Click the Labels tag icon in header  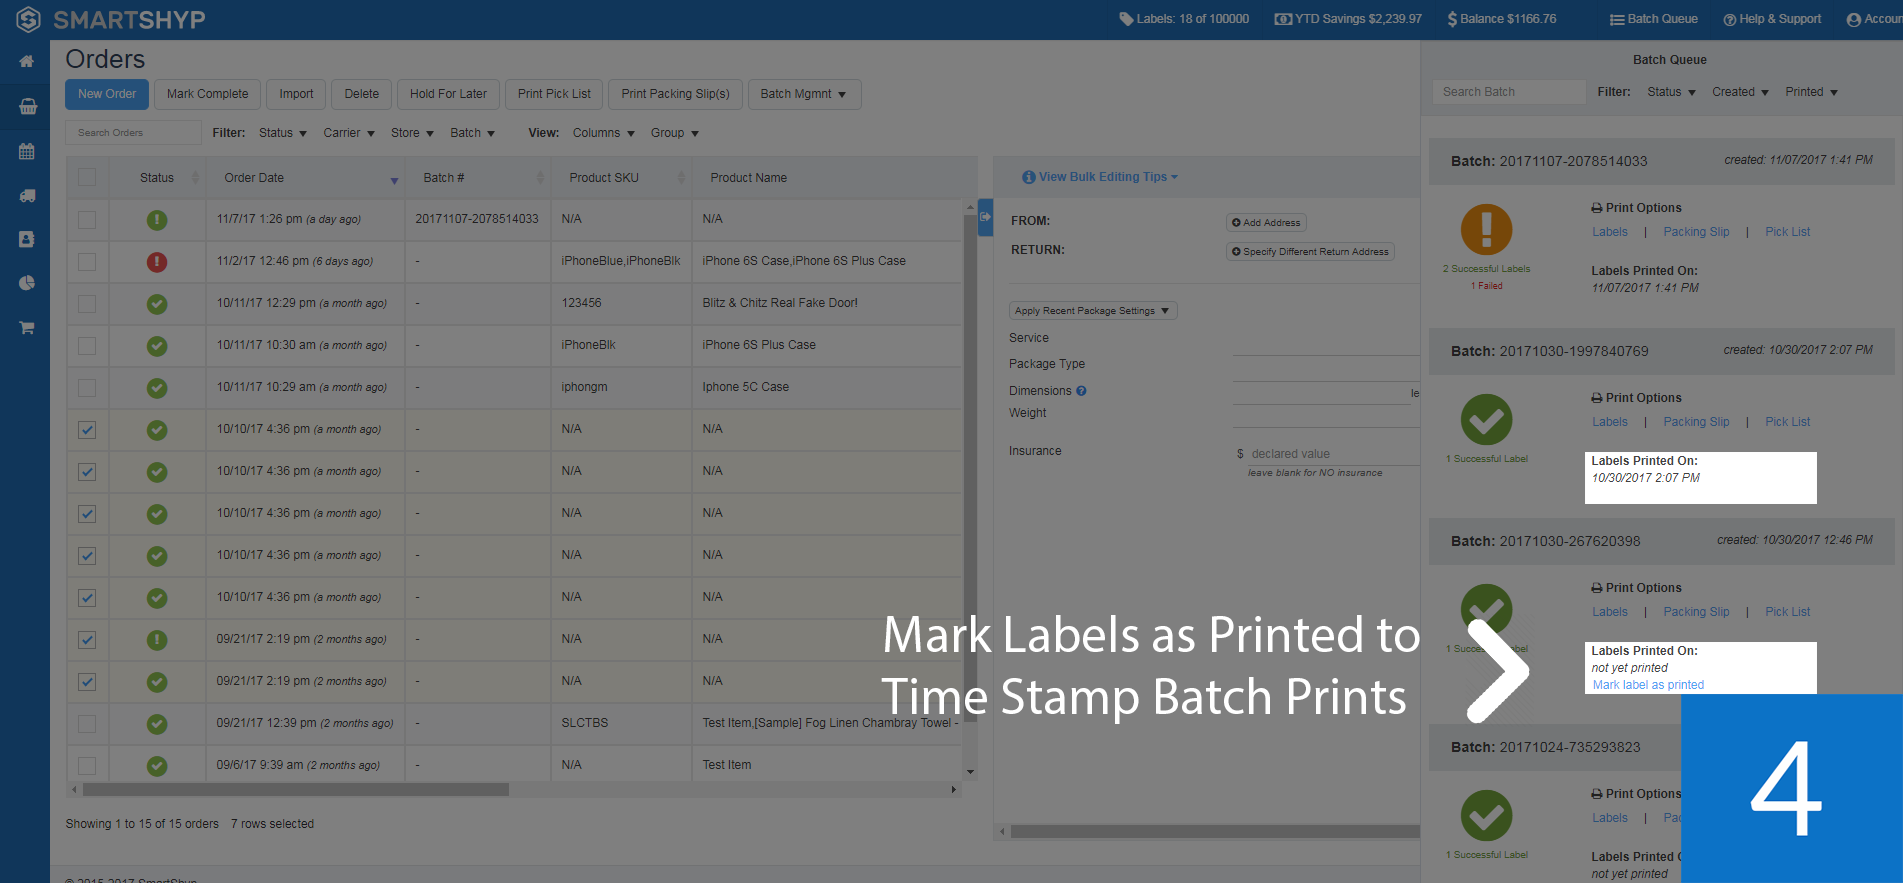point(1126,19)
